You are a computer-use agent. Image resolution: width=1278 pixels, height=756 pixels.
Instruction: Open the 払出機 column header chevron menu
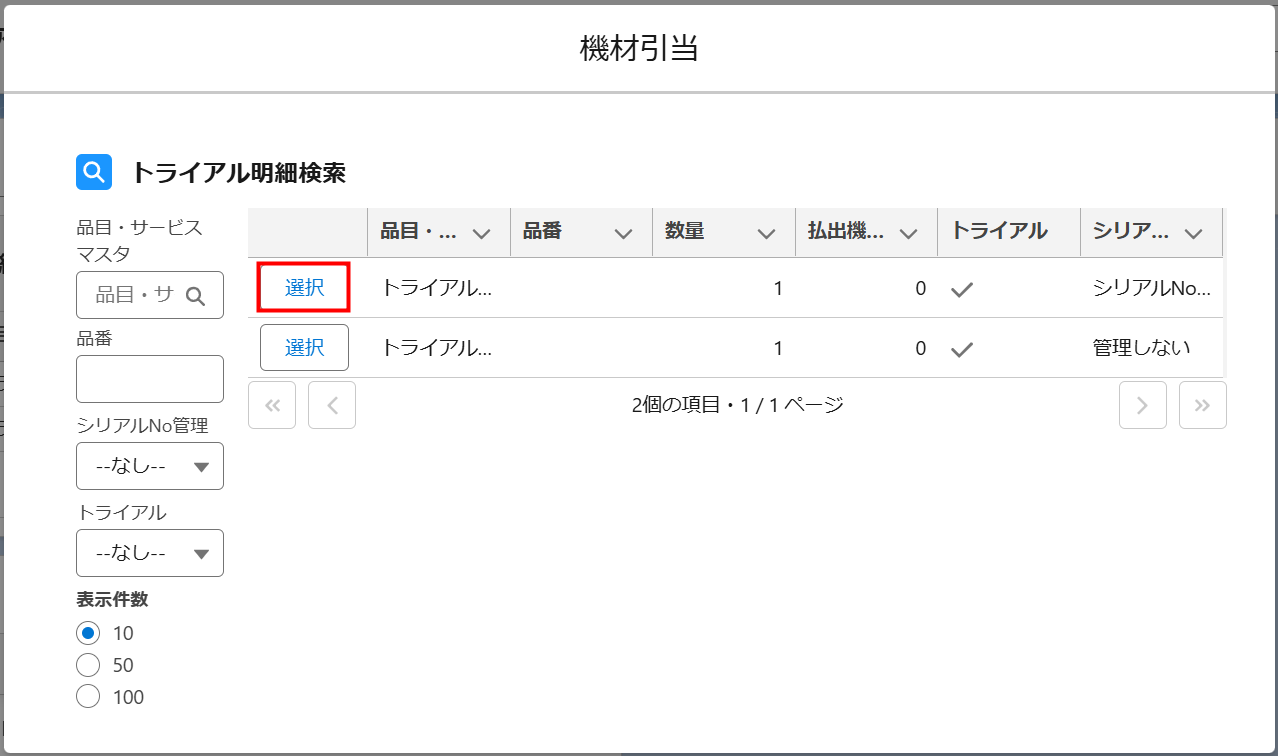(908, 233)
